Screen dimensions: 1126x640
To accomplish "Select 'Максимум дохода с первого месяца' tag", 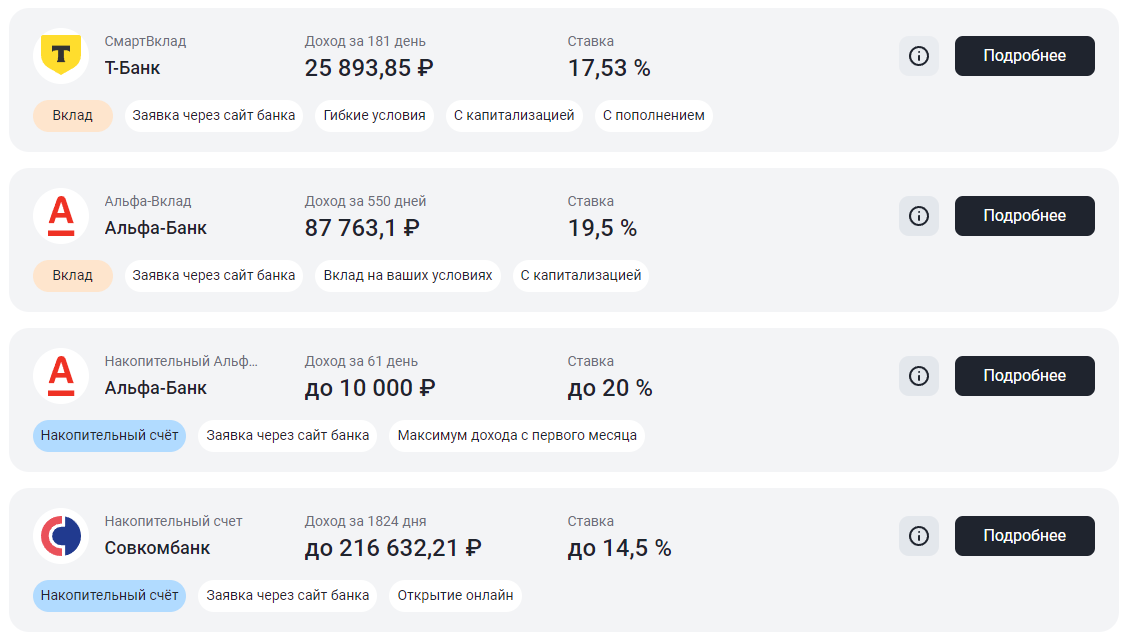I will 517,435.
